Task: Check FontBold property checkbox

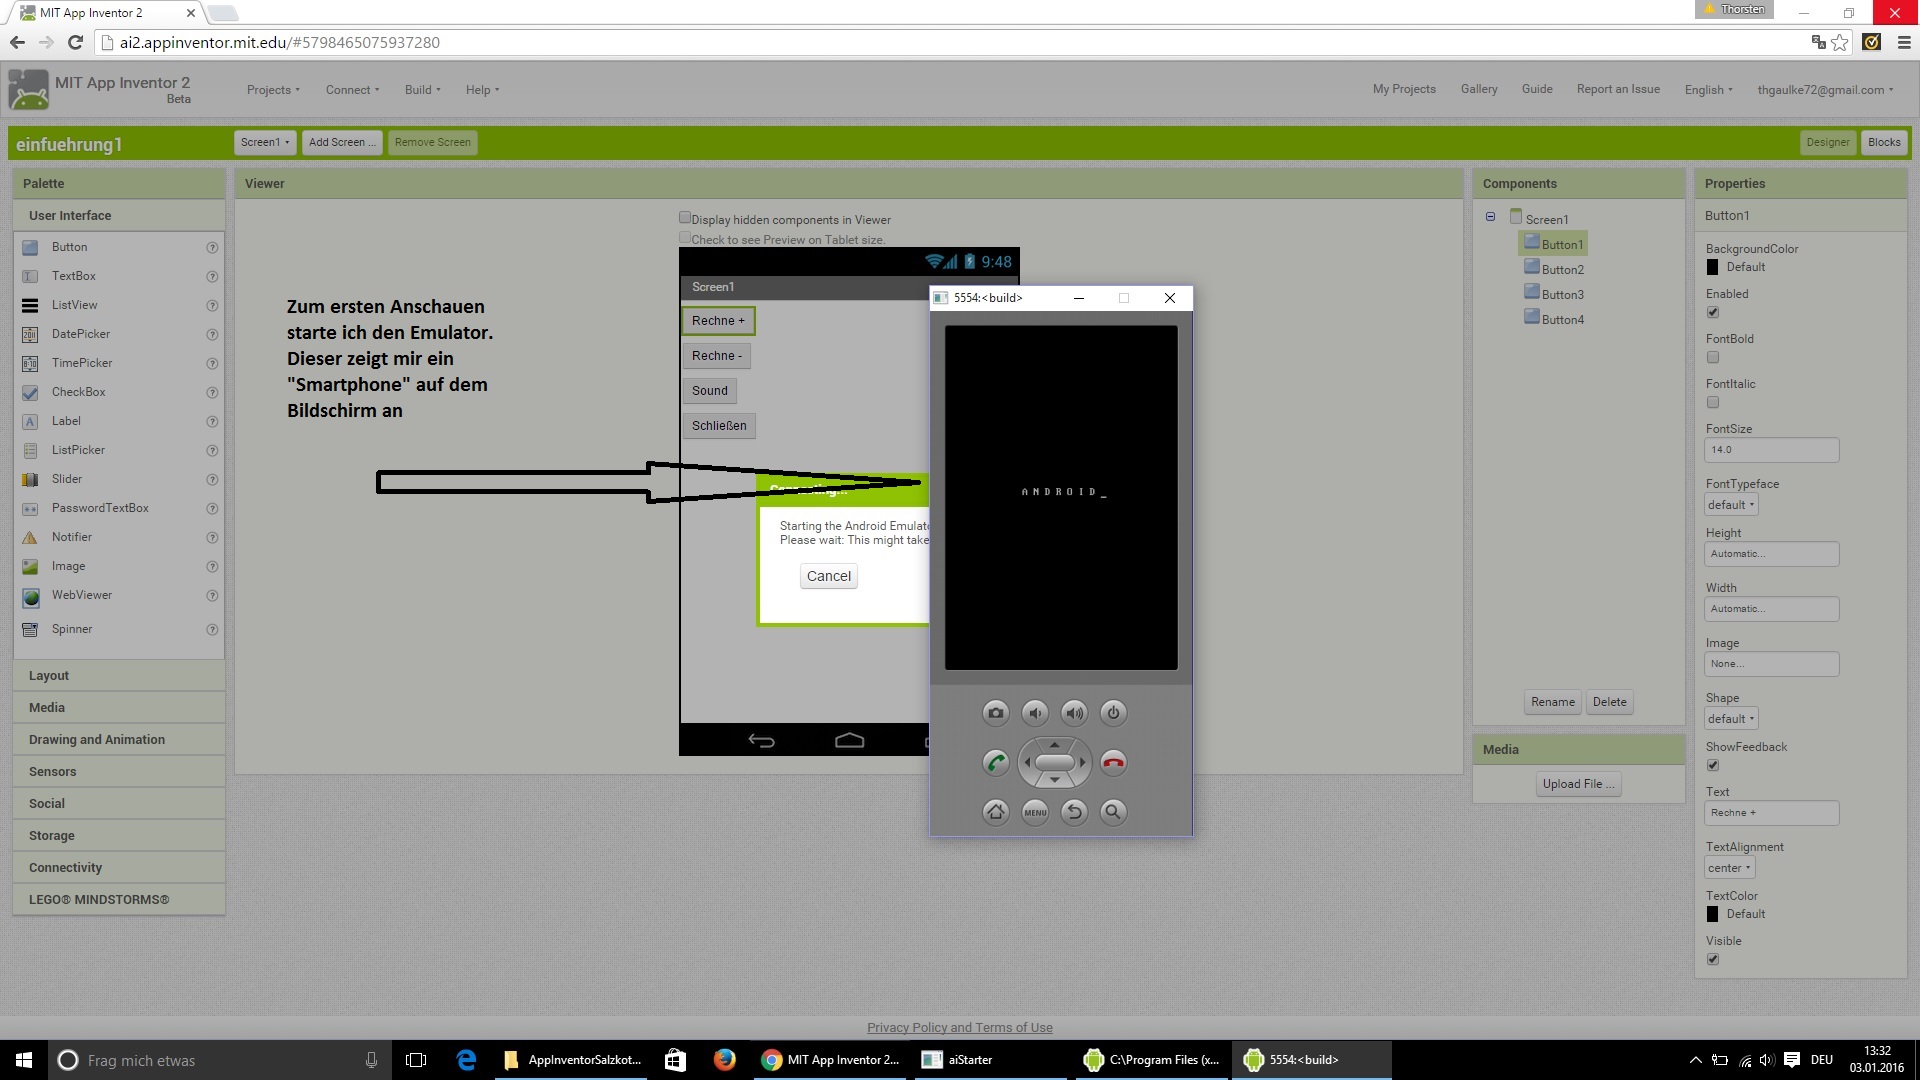Action: coord(1713,357)
